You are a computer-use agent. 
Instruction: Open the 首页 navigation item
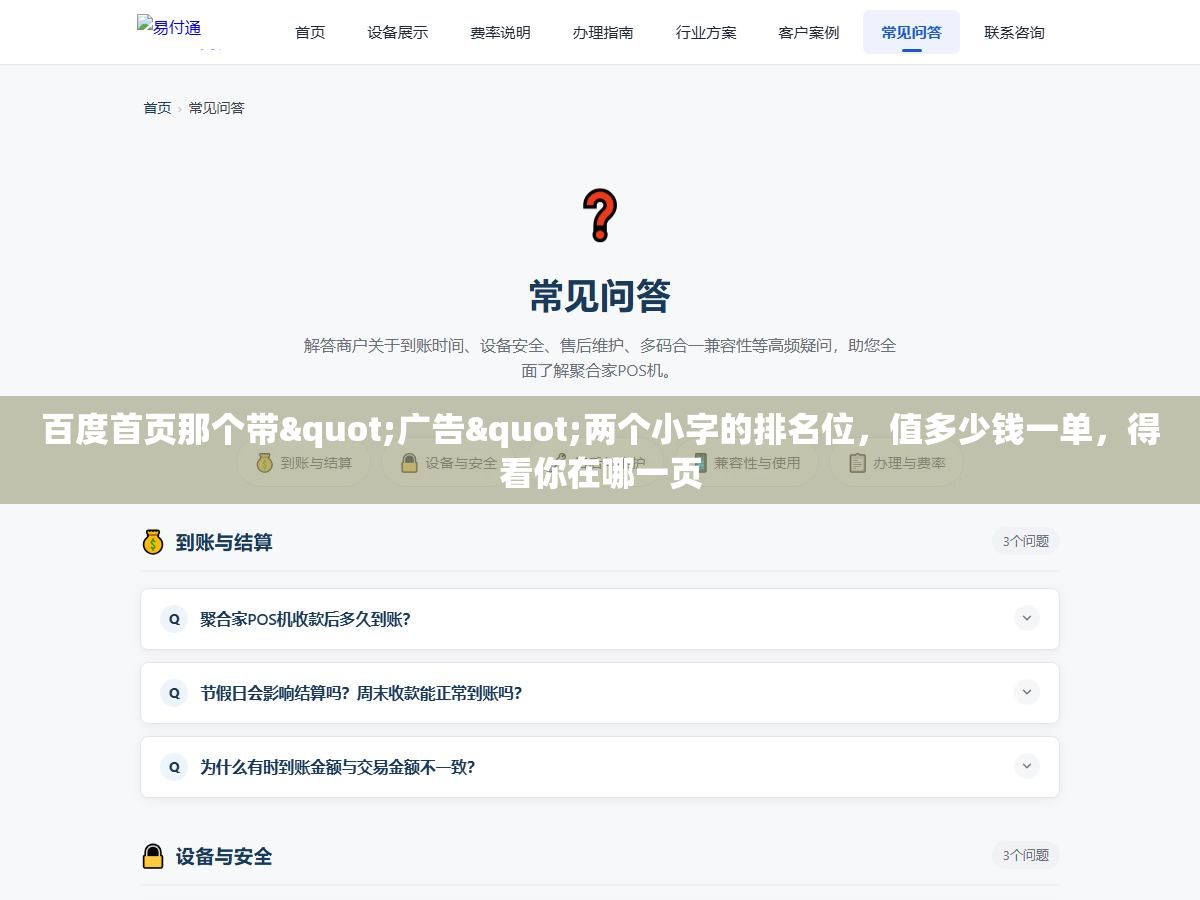(x=310, y=32)
